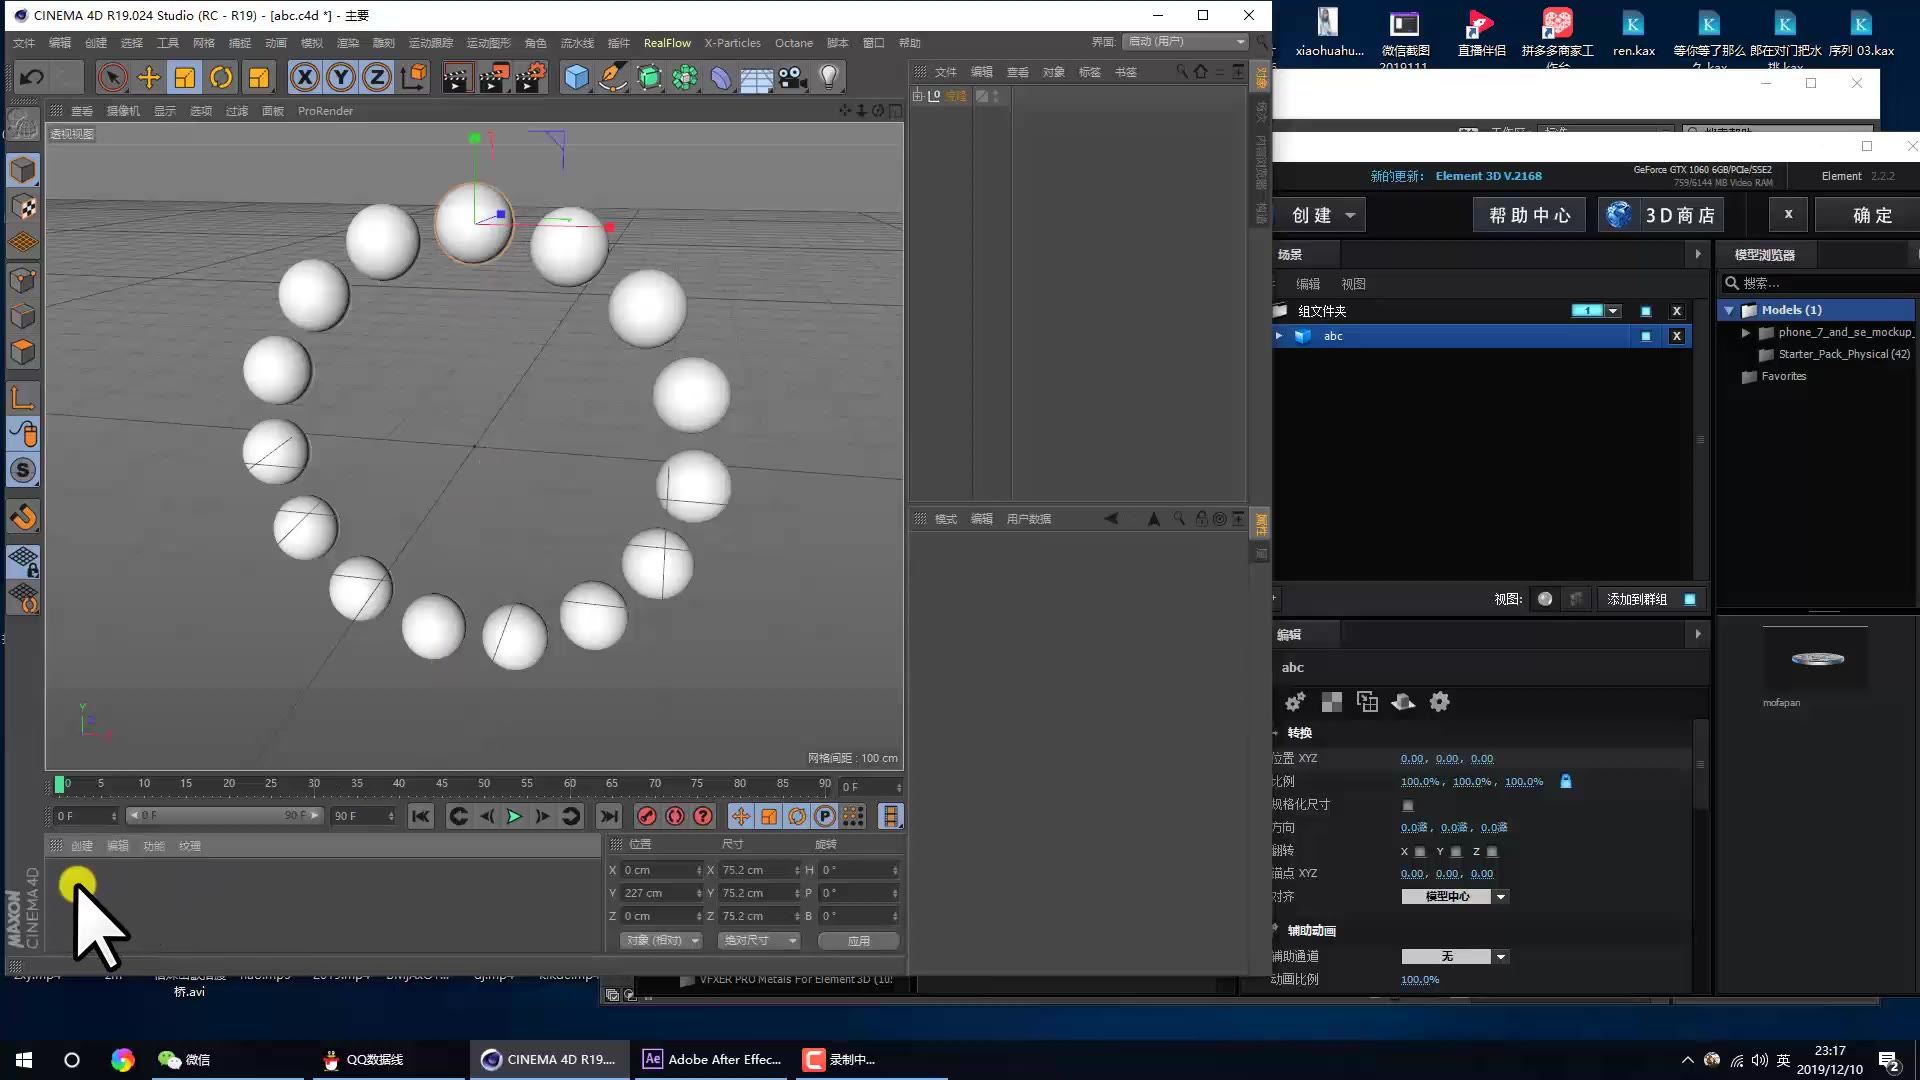
Task: Click the 帮助中心 button
Action: [x=1528, y=214]
